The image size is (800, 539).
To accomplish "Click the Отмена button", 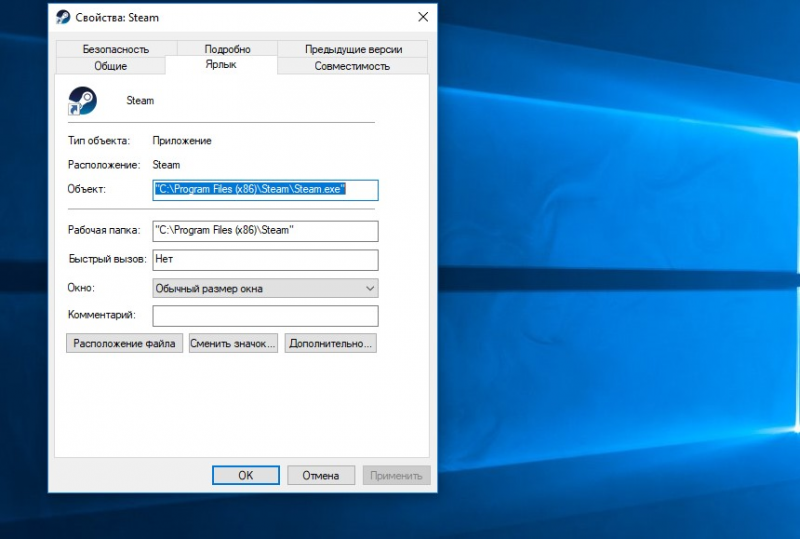I will click(320, 475).
